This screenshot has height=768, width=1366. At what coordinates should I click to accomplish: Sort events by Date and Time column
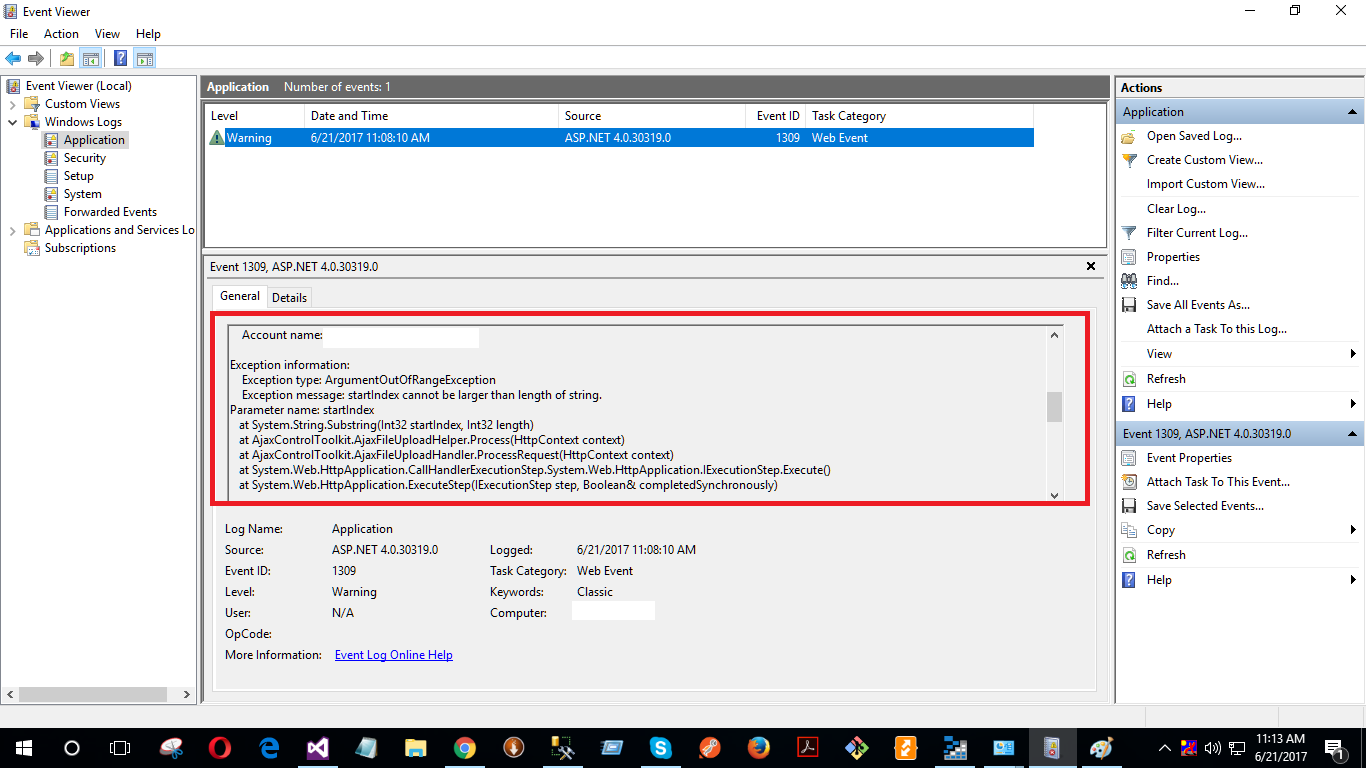(431, 116)
